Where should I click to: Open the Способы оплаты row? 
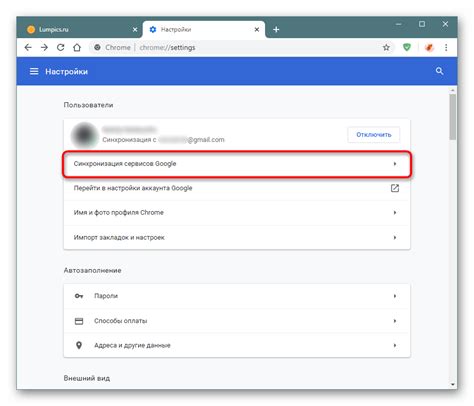tap(237, 321)
